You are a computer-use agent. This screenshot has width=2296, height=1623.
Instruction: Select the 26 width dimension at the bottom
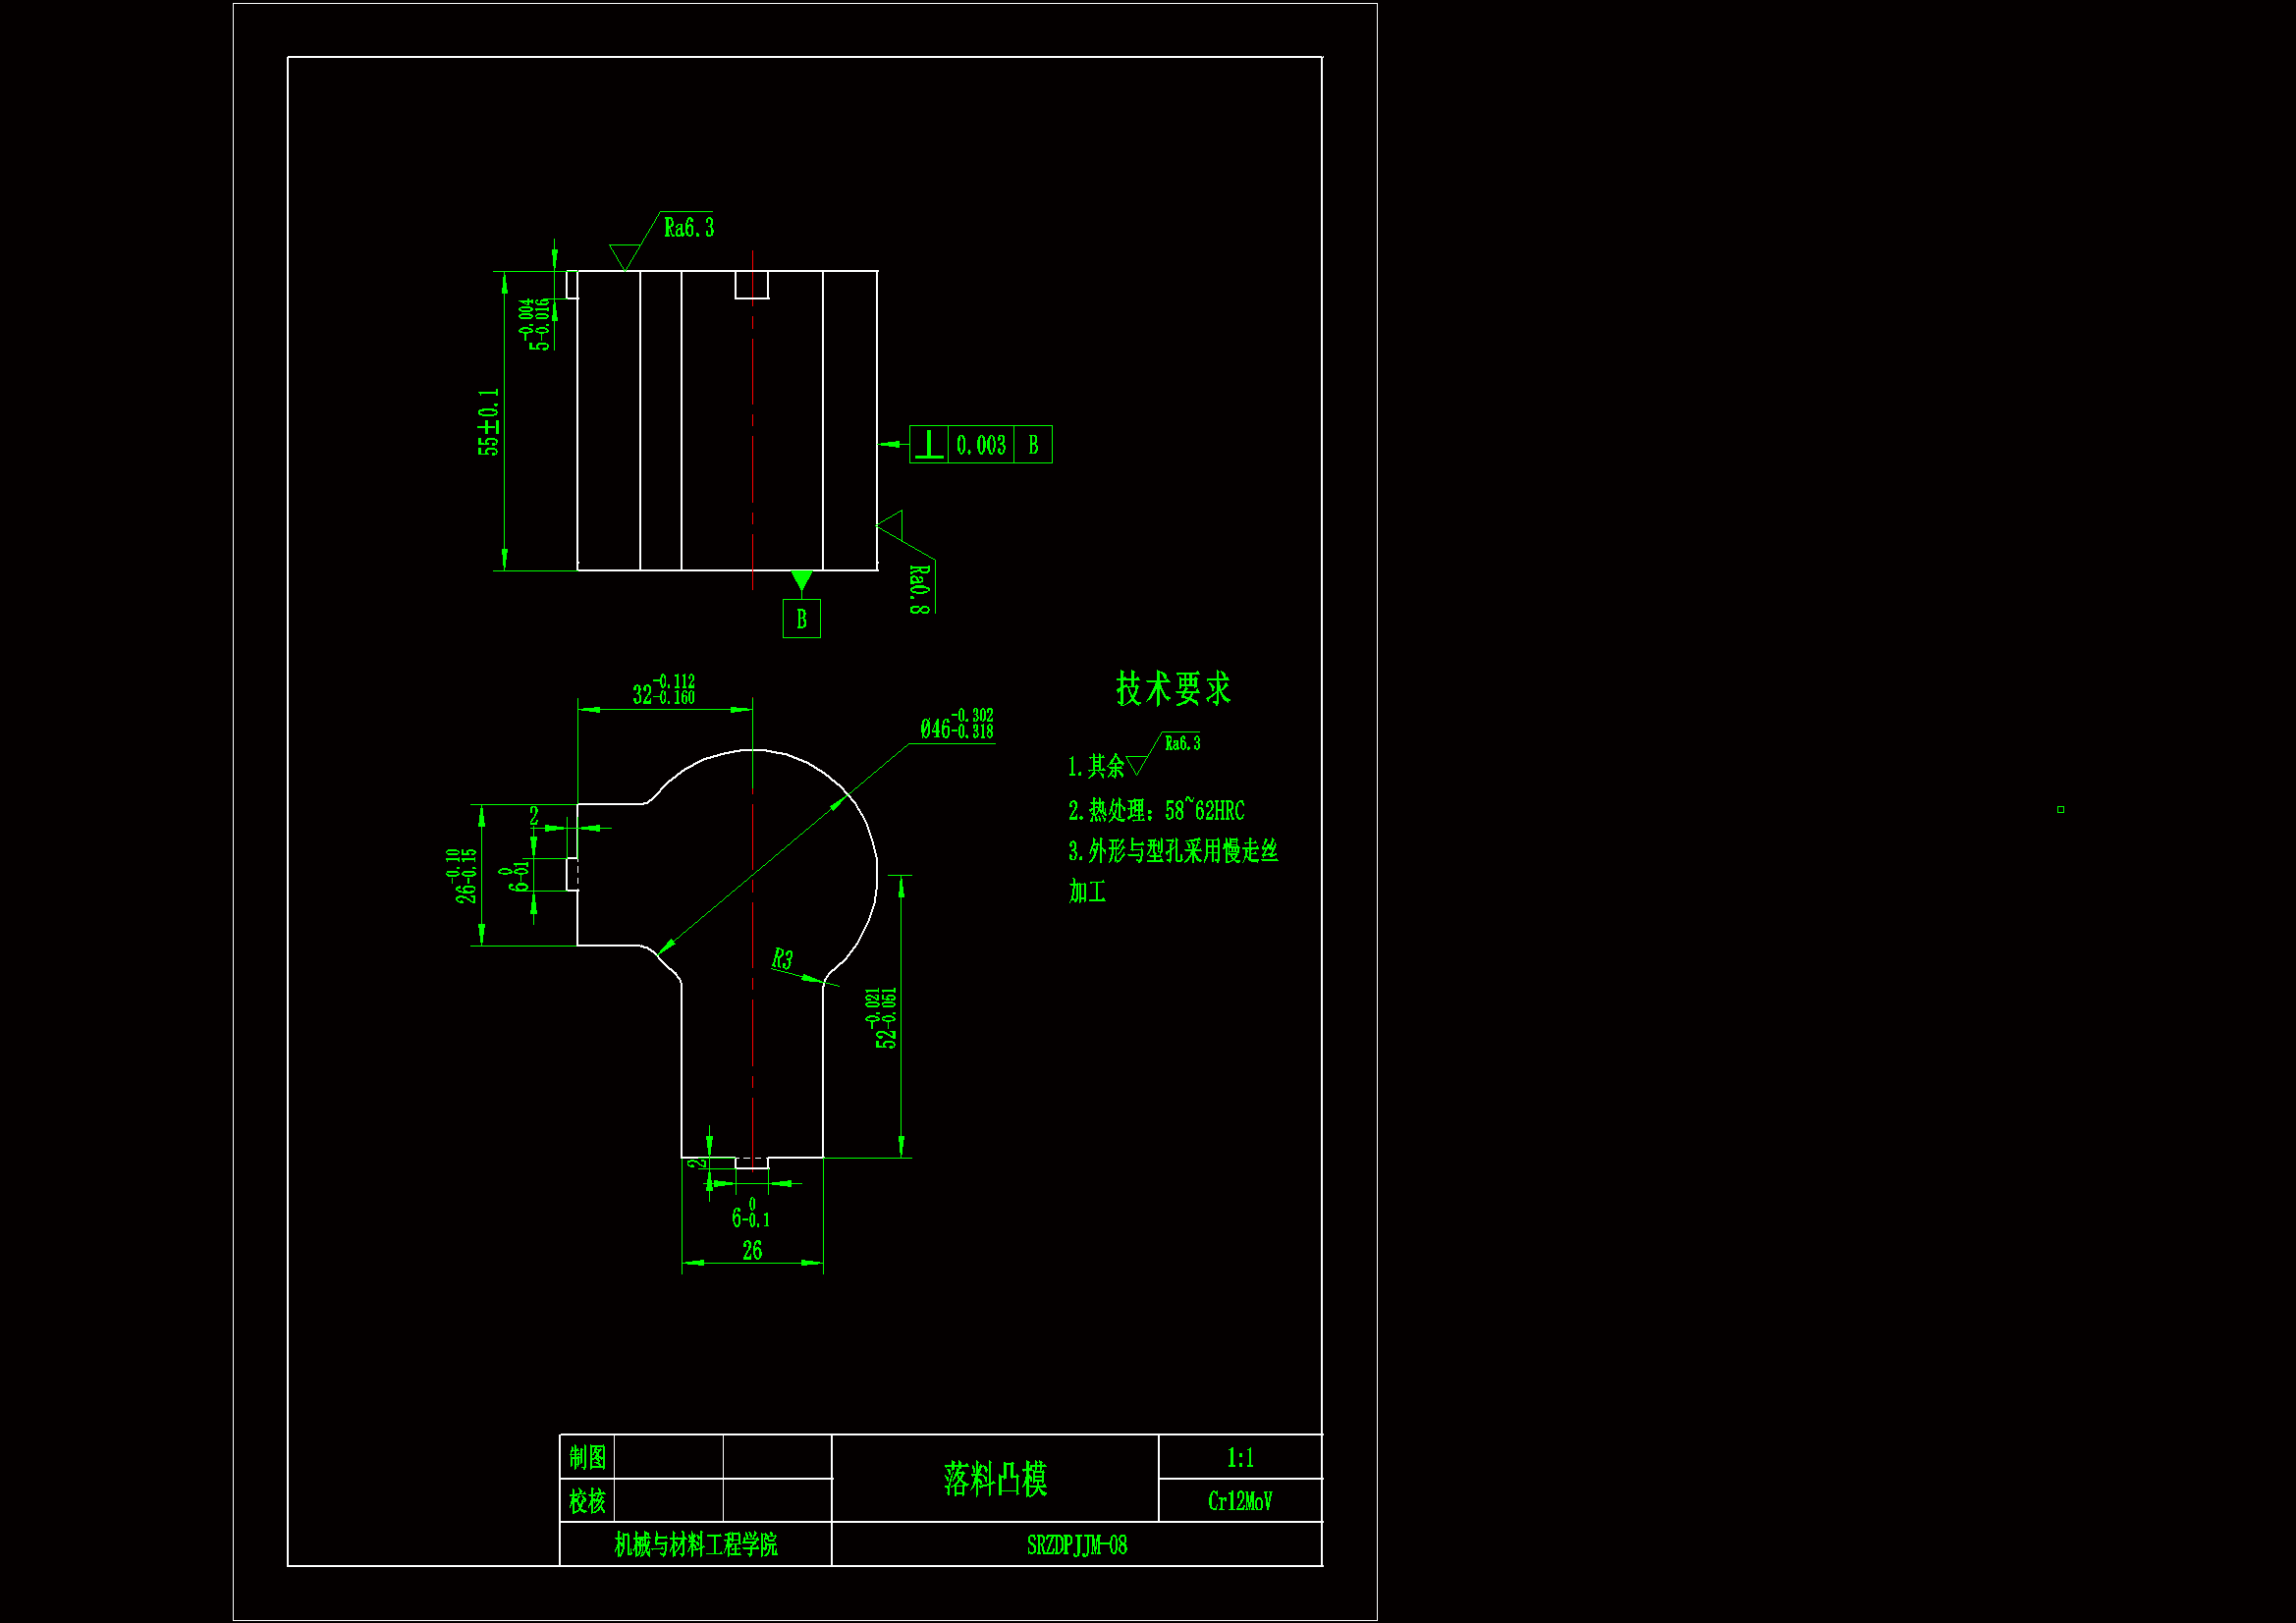[752, 1250]
